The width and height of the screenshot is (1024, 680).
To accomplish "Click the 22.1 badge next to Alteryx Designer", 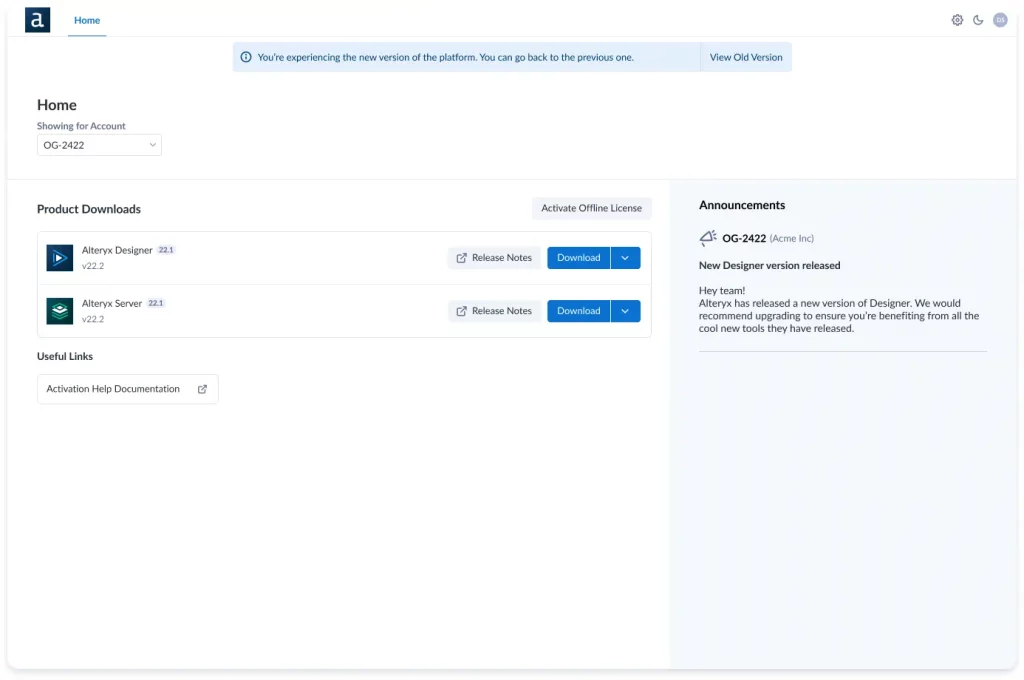I will [166, 250].
